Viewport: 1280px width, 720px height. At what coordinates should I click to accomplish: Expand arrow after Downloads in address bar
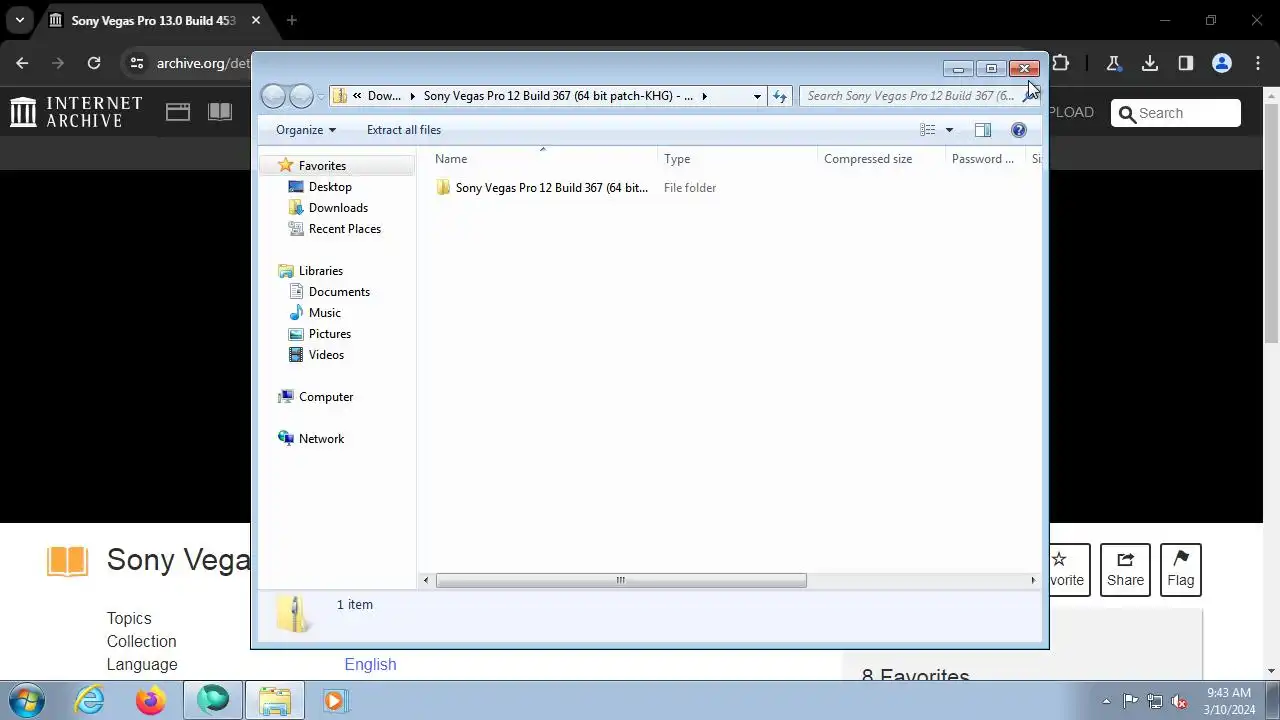(411, 96)
